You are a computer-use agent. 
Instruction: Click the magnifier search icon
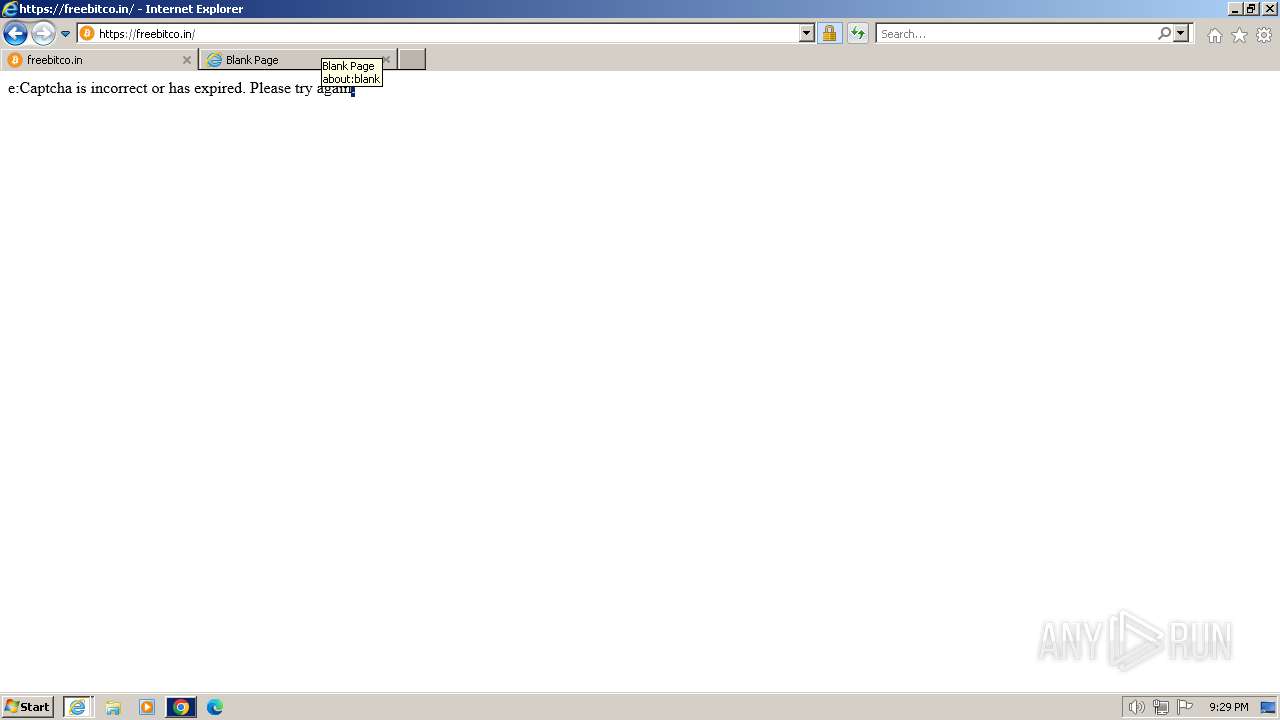1164,34
